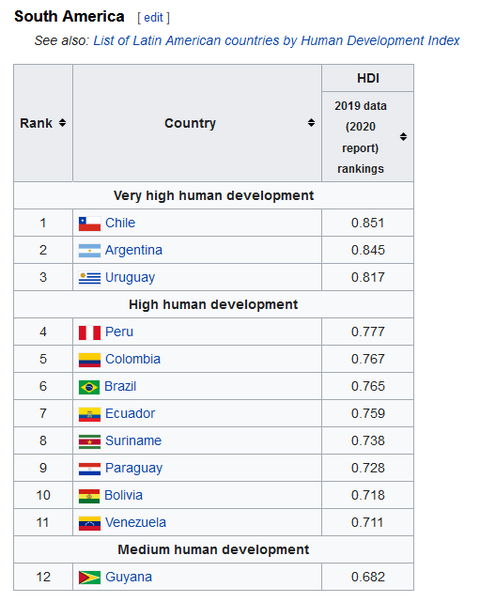Screen dimensions: 480x602
Task: Click the Bolivia flag icon
Action: [89, 496]
